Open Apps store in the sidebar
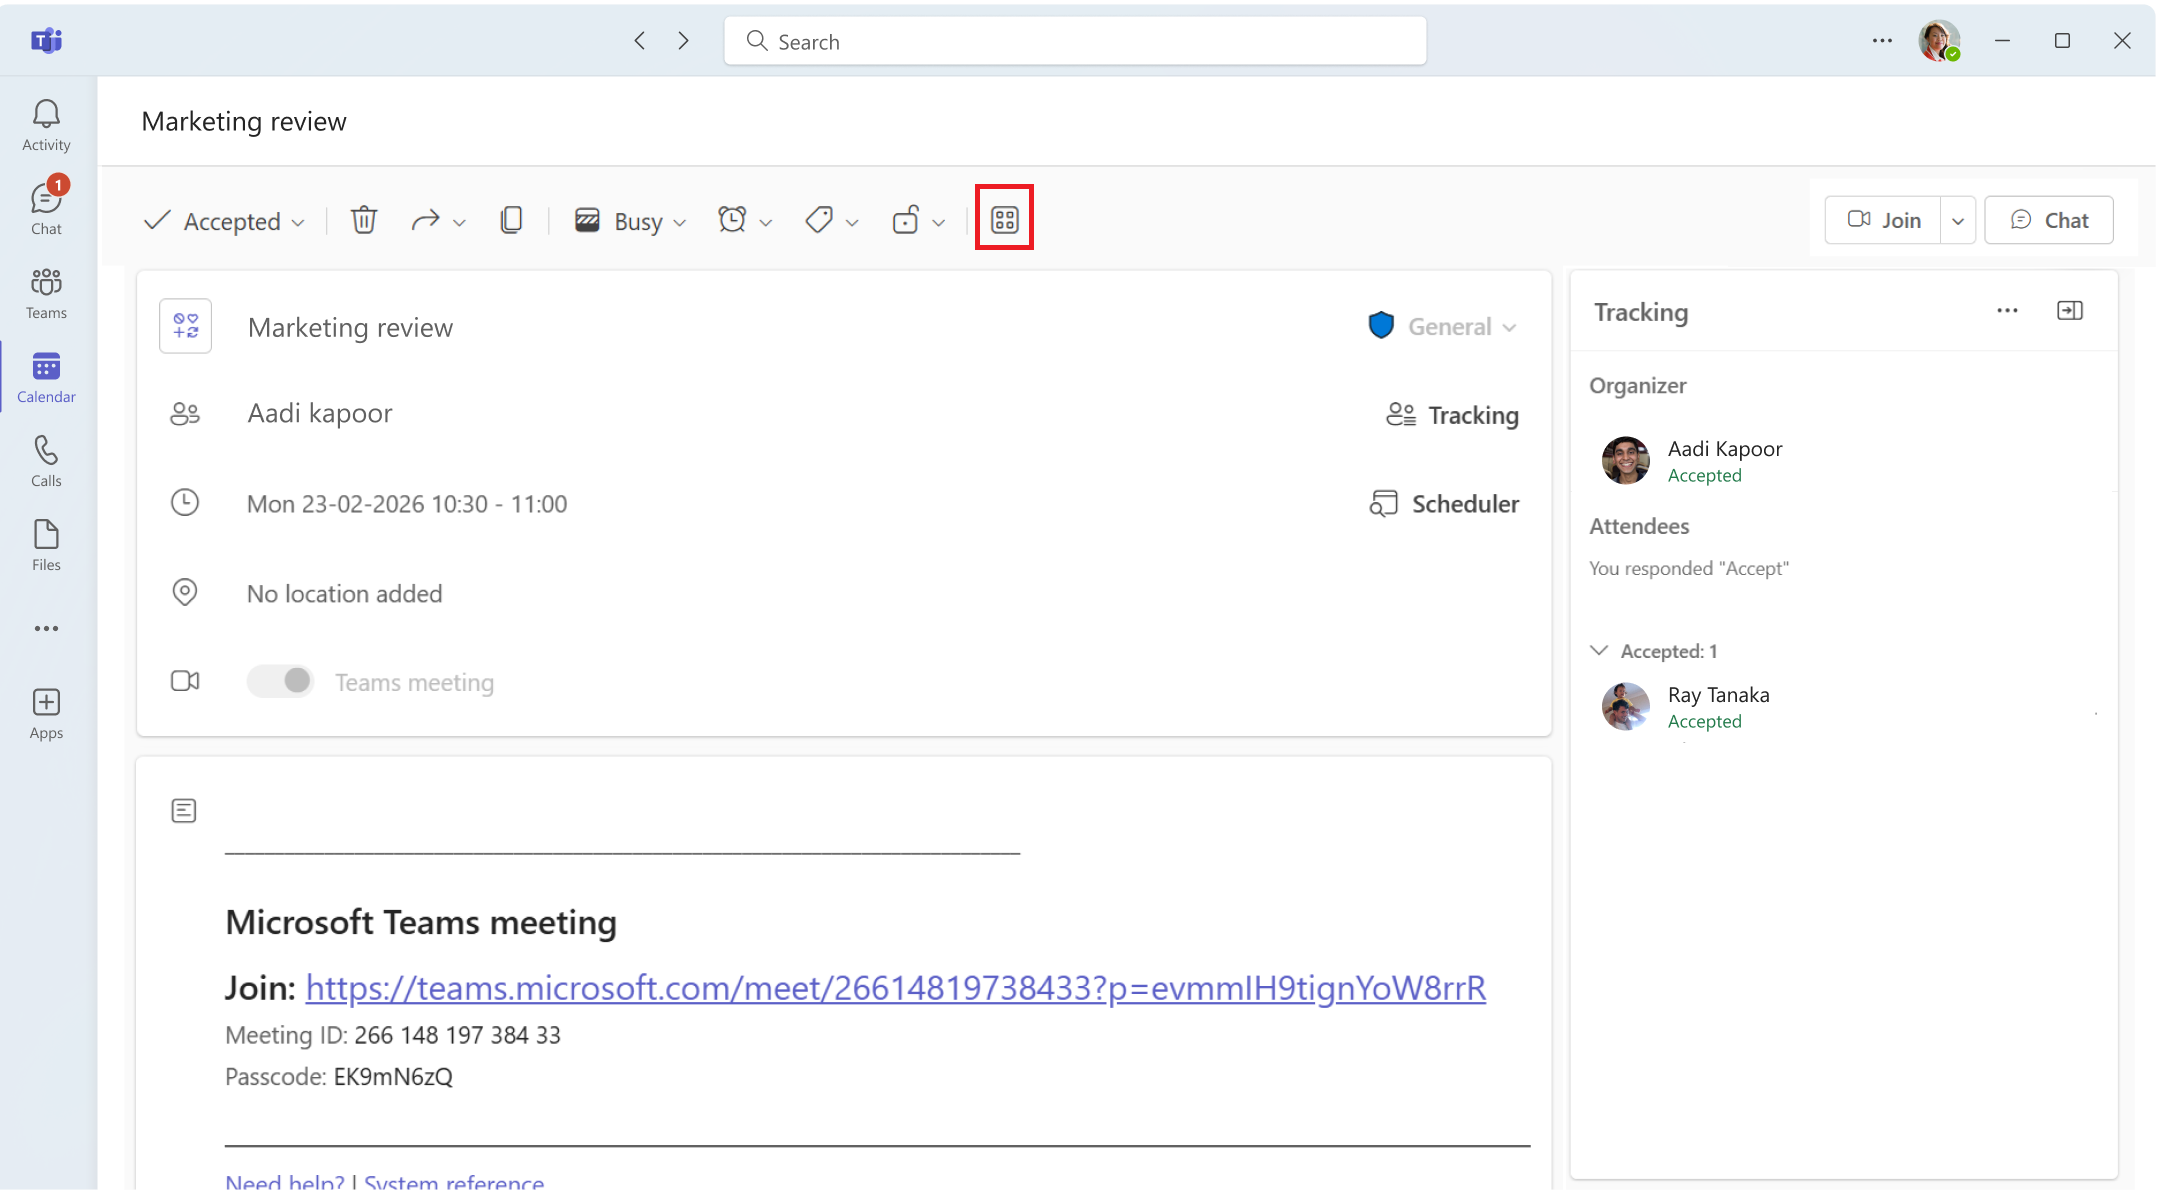This screenshot has height=1190, width=2160. 46,714
